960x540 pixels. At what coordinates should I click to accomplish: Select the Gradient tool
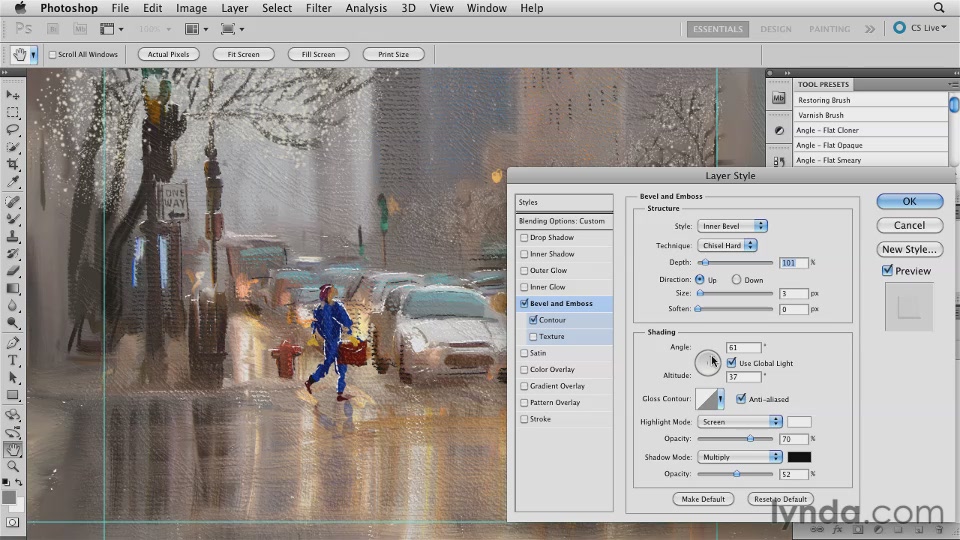point(12,288)
